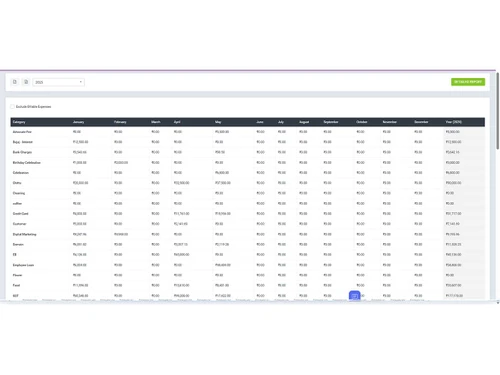
Task: Click the May amount for Advocate Fee
Action: click(222, 132)
